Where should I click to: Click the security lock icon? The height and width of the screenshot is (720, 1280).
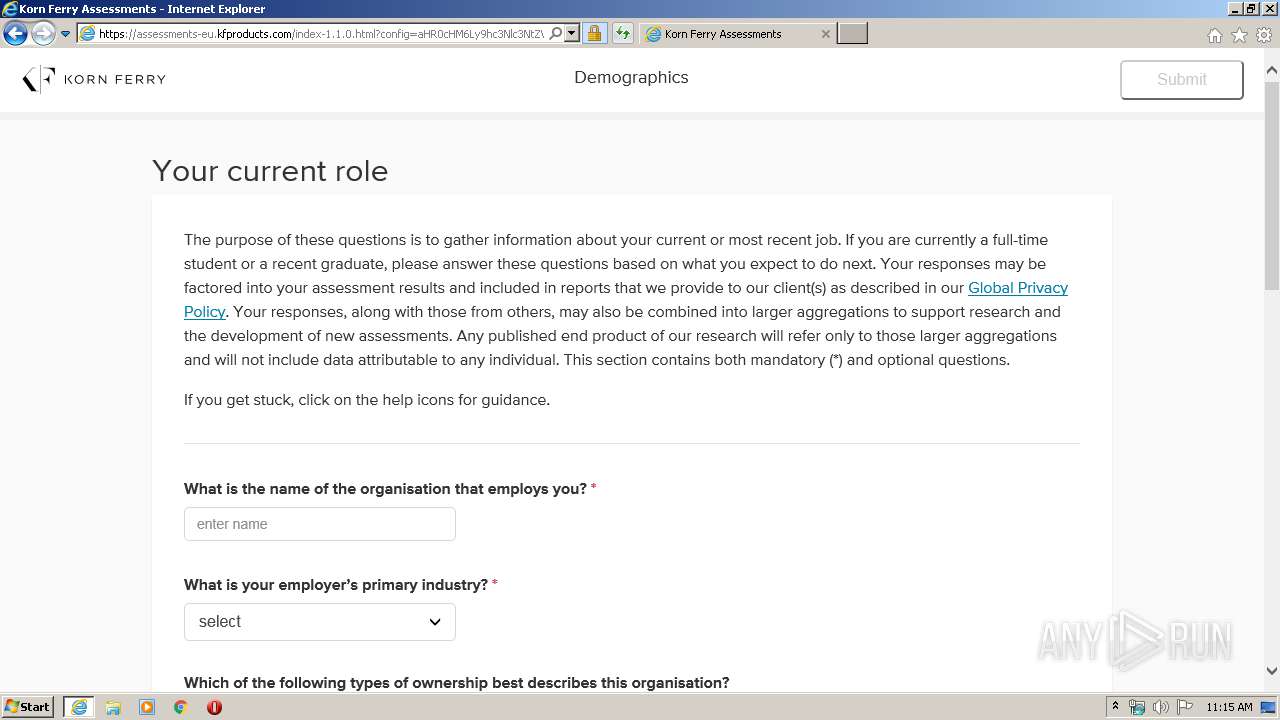(x=594, y=34)
